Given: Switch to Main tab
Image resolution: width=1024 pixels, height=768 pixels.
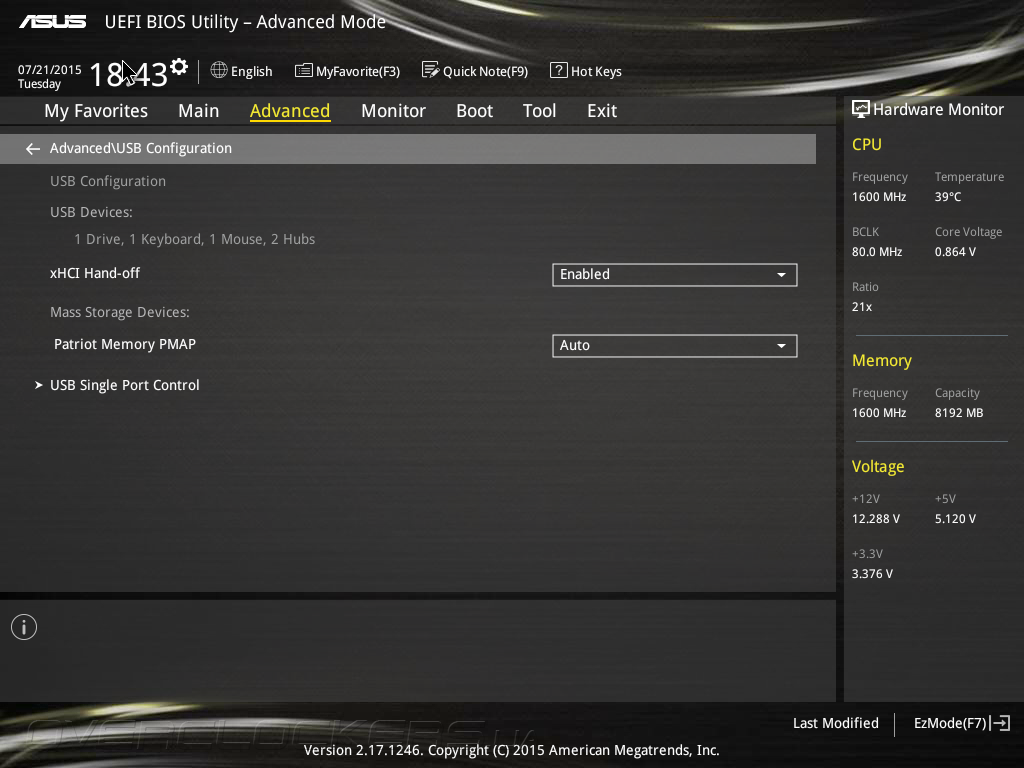Looking at the screenshot, I should click(x=199, y=111).
